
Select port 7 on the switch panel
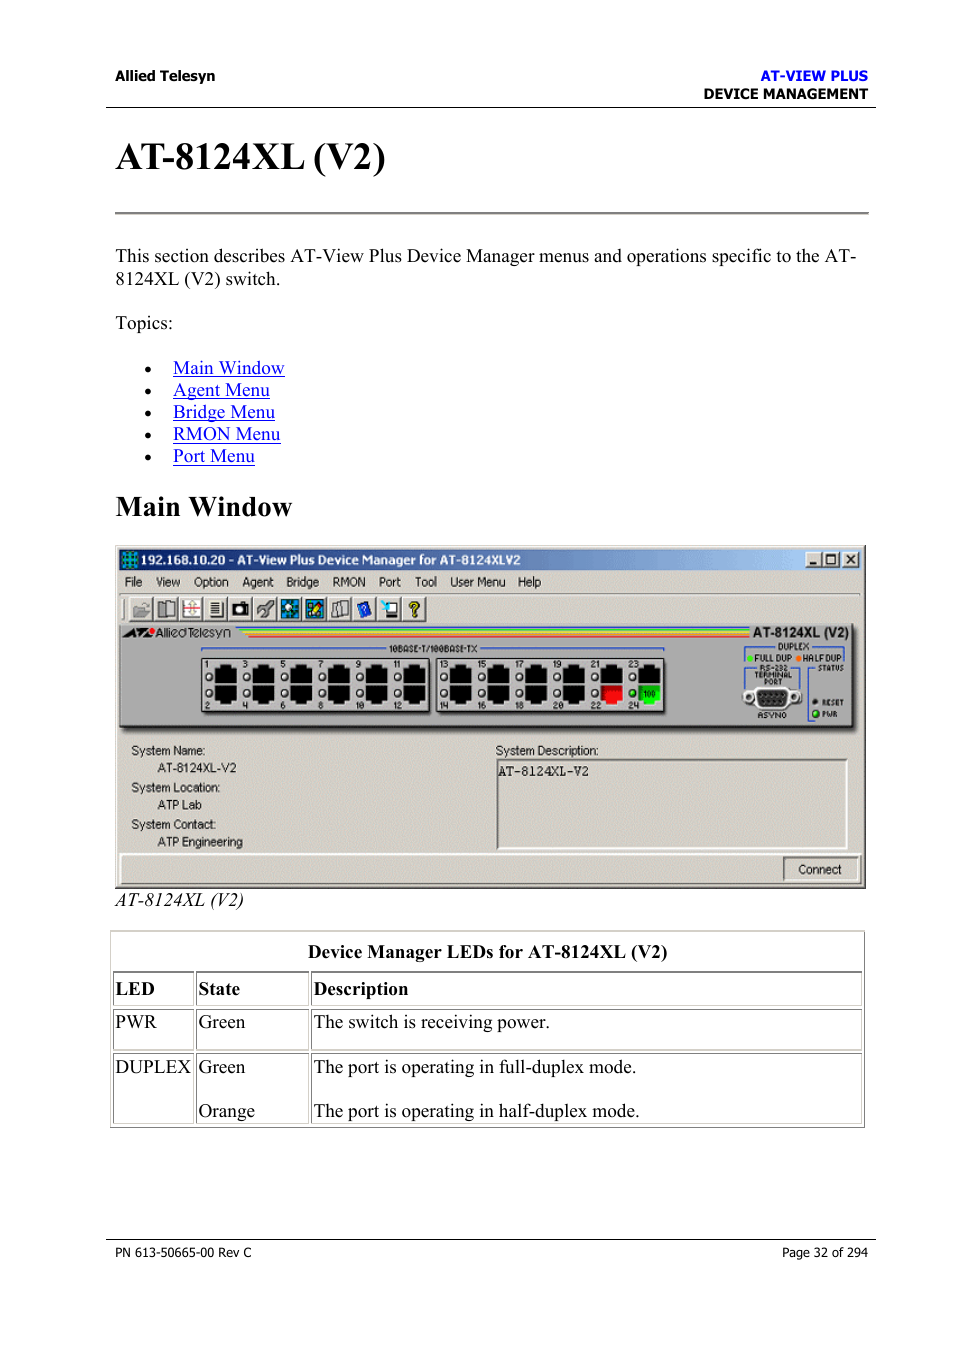pyautogui.click(x=339, y=675)
